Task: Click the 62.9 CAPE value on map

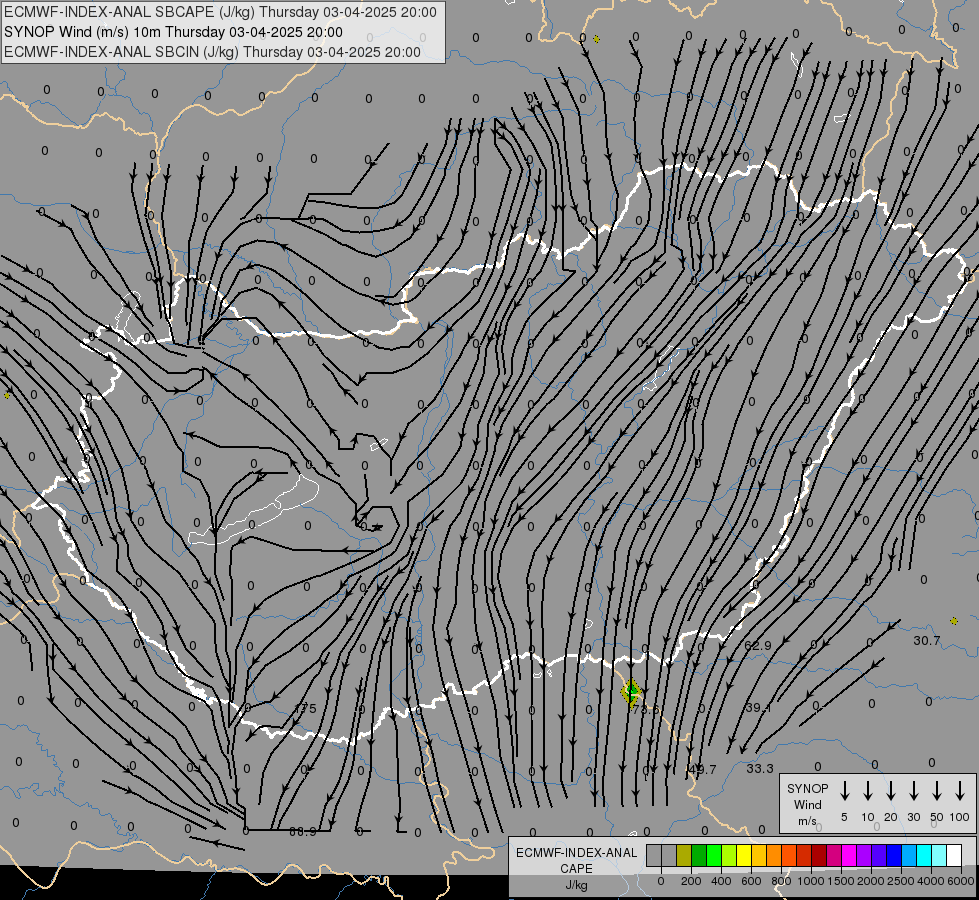Action: tap(758, 645)
